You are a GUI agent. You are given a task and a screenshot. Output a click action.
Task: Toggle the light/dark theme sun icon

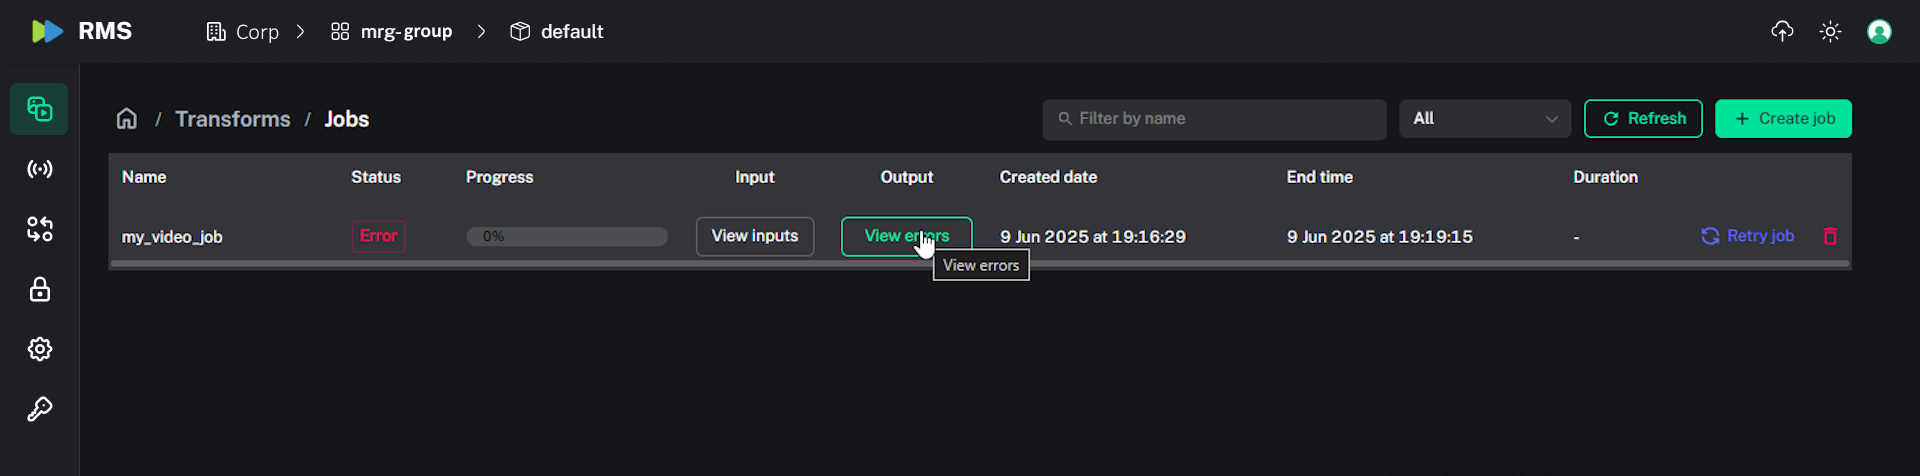(x=1830, y=31)
